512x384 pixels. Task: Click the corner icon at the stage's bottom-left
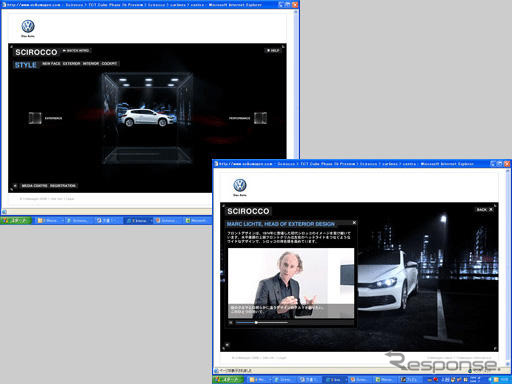(x=227, y=345)
